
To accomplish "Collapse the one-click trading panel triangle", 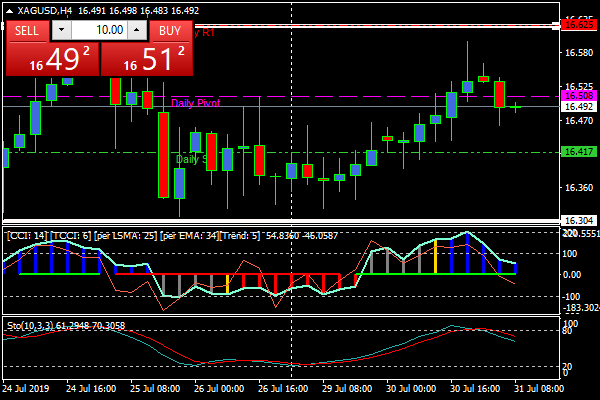I will (9, 10).
